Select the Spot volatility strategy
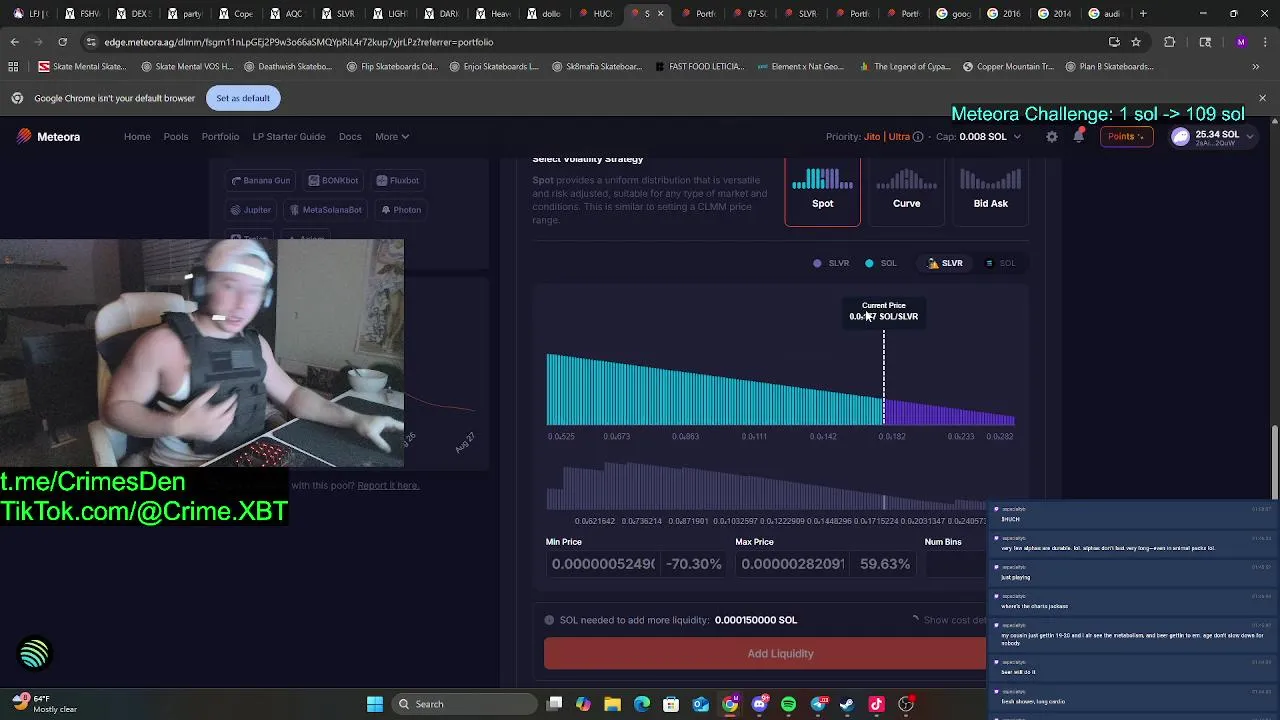This screenshot has height=720, width=1280. pos(822,191)
